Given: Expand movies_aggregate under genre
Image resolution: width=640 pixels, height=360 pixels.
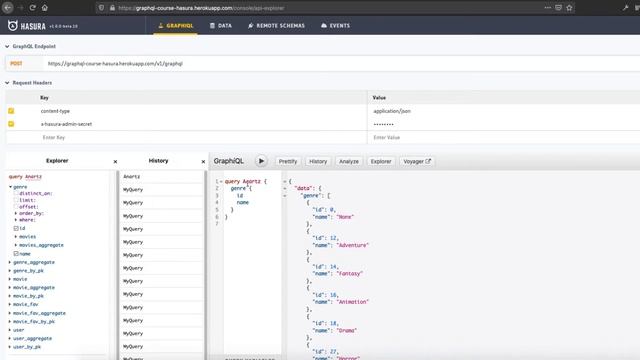Looking at the screenshot, I should coord(16,245).
